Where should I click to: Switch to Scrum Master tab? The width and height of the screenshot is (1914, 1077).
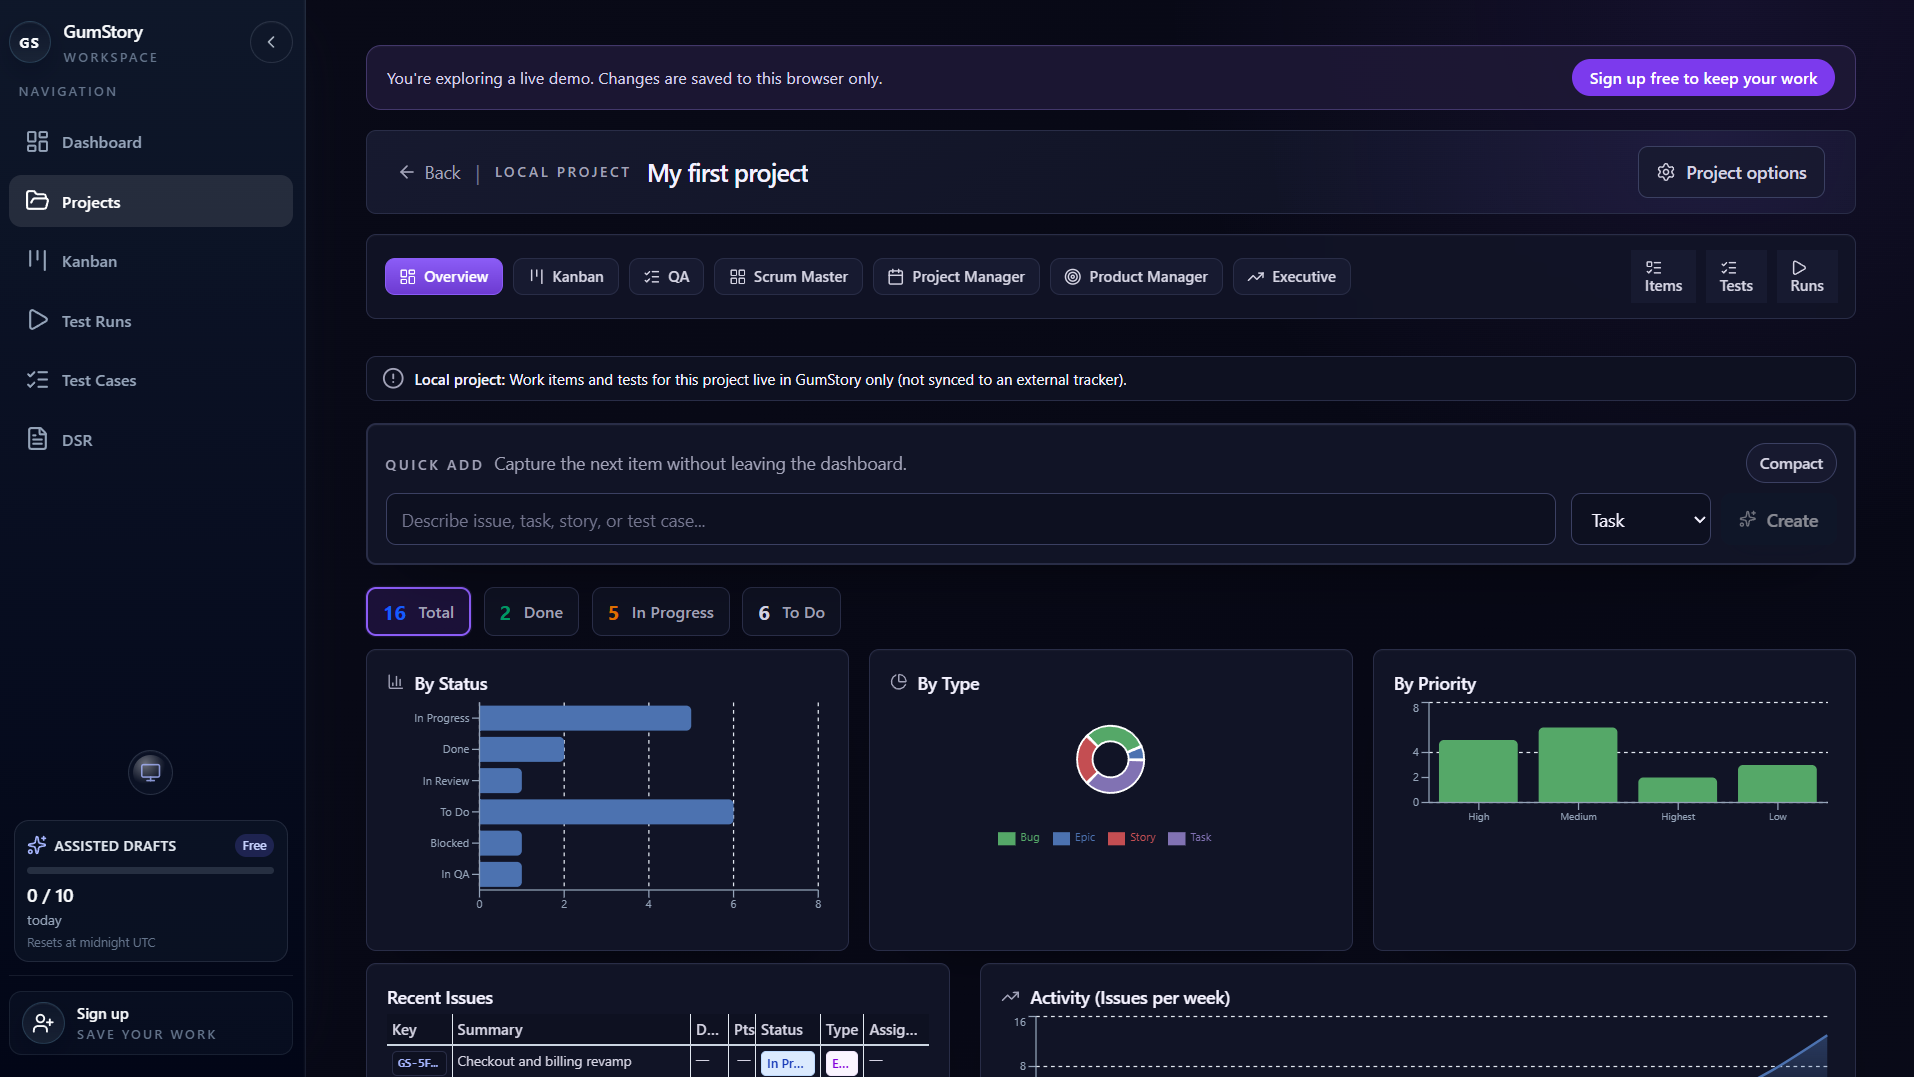tap(788, 277)
